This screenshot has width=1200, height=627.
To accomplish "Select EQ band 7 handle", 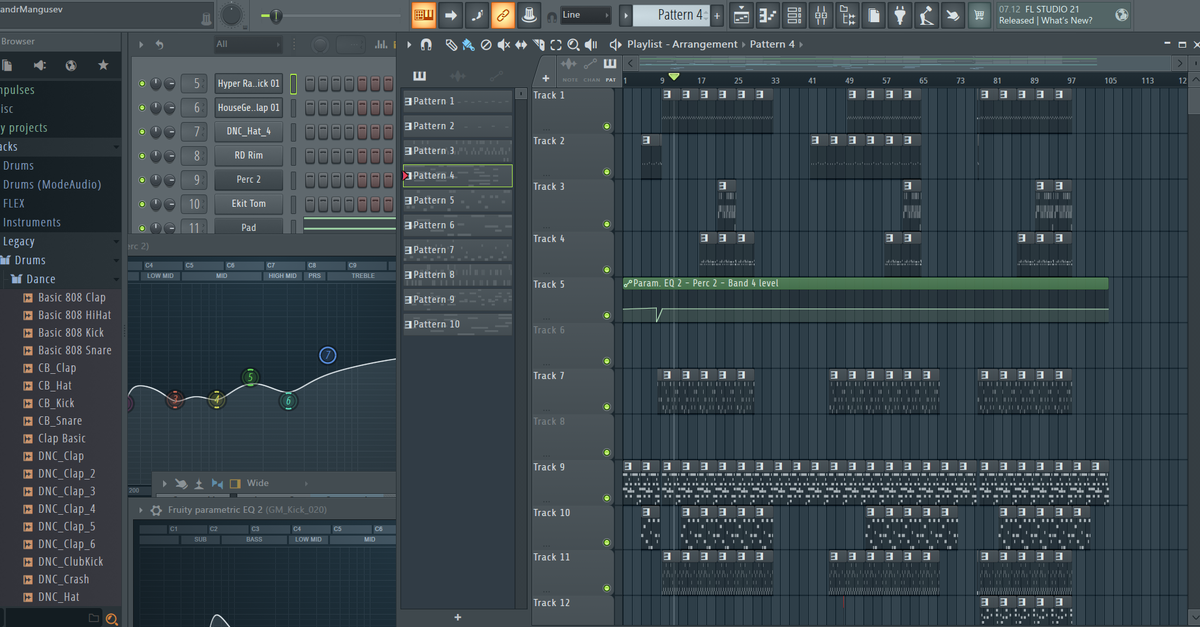I will [327, 355].
